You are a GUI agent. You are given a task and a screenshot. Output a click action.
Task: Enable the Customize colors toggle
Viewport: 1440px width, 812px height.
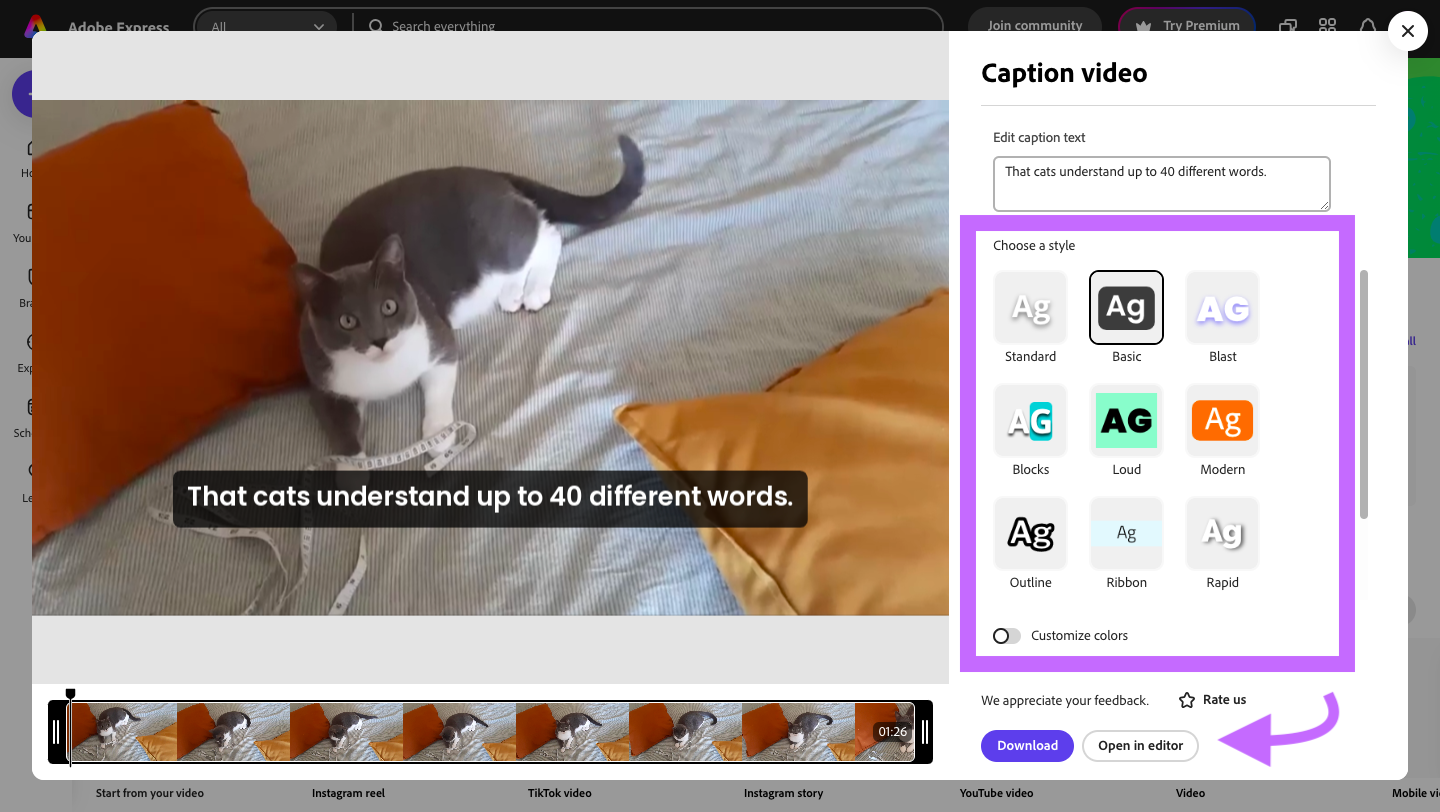pyautogui.click(x=1006, y=635)
